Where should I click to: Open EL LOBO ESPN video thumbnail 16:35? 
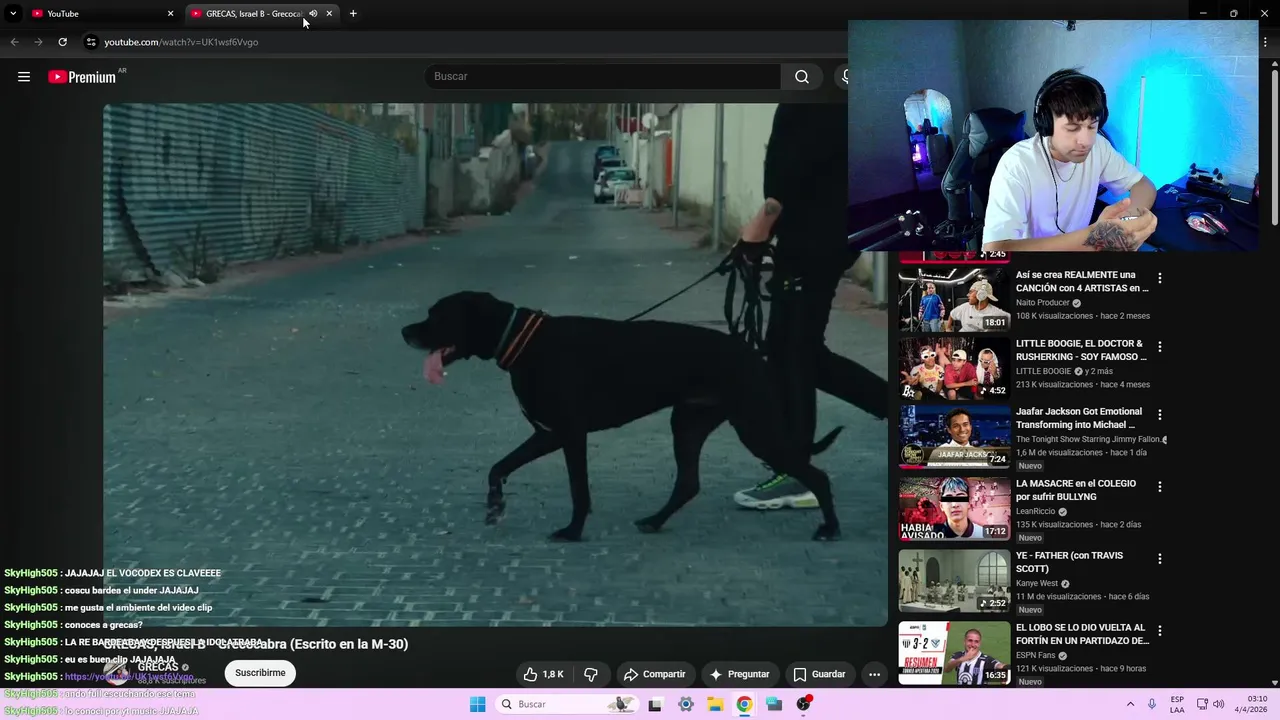tap(954, 652)
